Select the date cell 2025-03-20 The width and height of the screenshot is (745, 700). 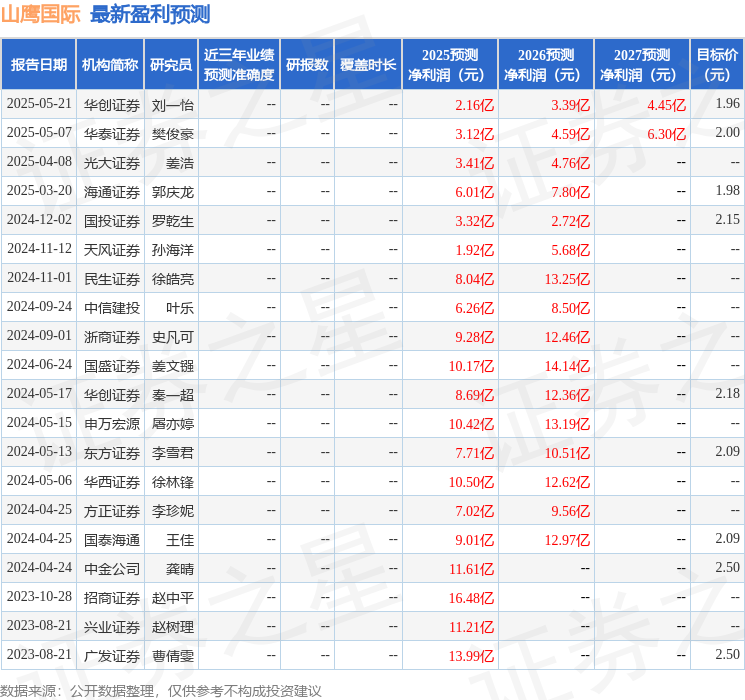point(39,191)
